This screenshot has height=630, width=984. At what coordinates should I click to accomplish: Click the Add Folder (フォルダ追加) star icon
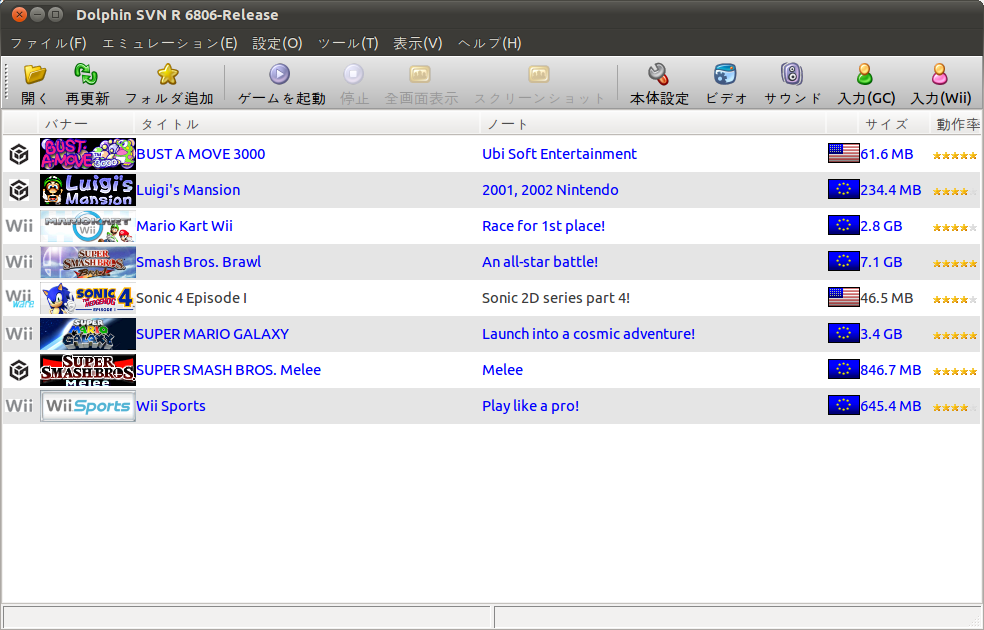click(x=168, y=75)
